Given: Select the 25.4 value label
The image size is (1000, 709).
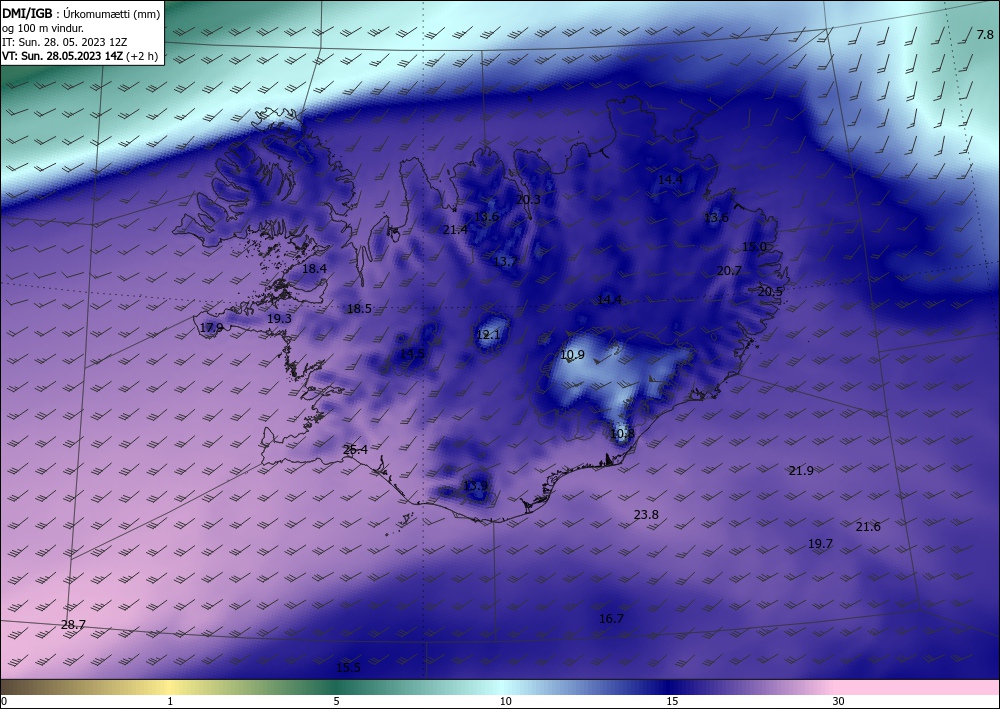Looking at the screenshot, I should pos(355,450).
